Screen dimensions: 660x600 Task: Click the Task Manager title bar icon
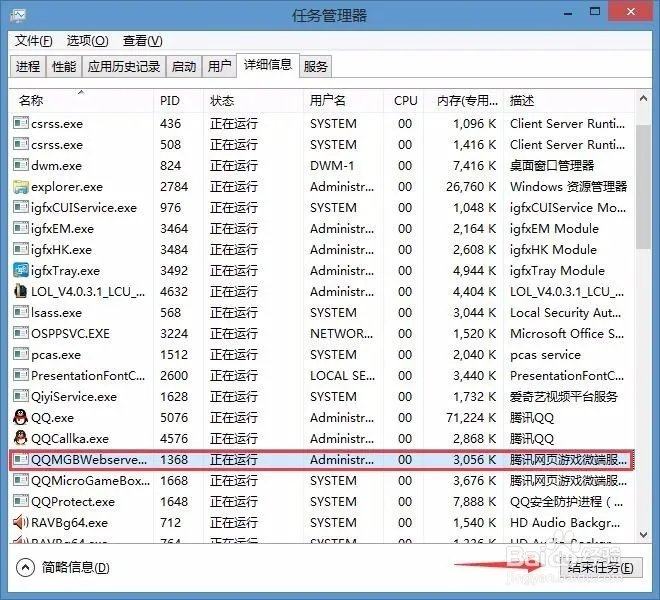click(18, 16)
